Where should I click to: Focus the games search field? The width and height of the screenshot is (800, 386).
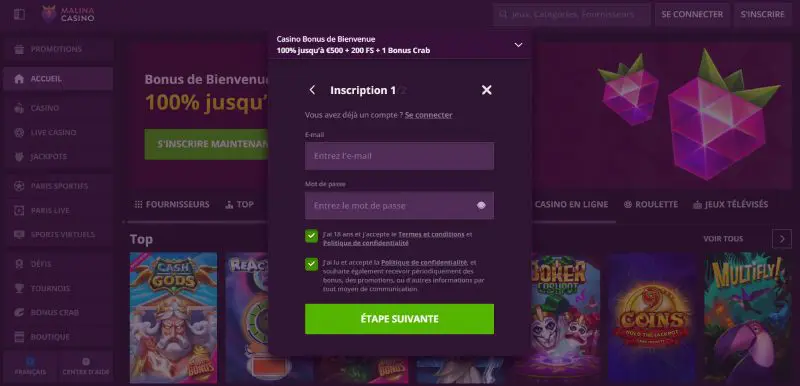[571, 15]
